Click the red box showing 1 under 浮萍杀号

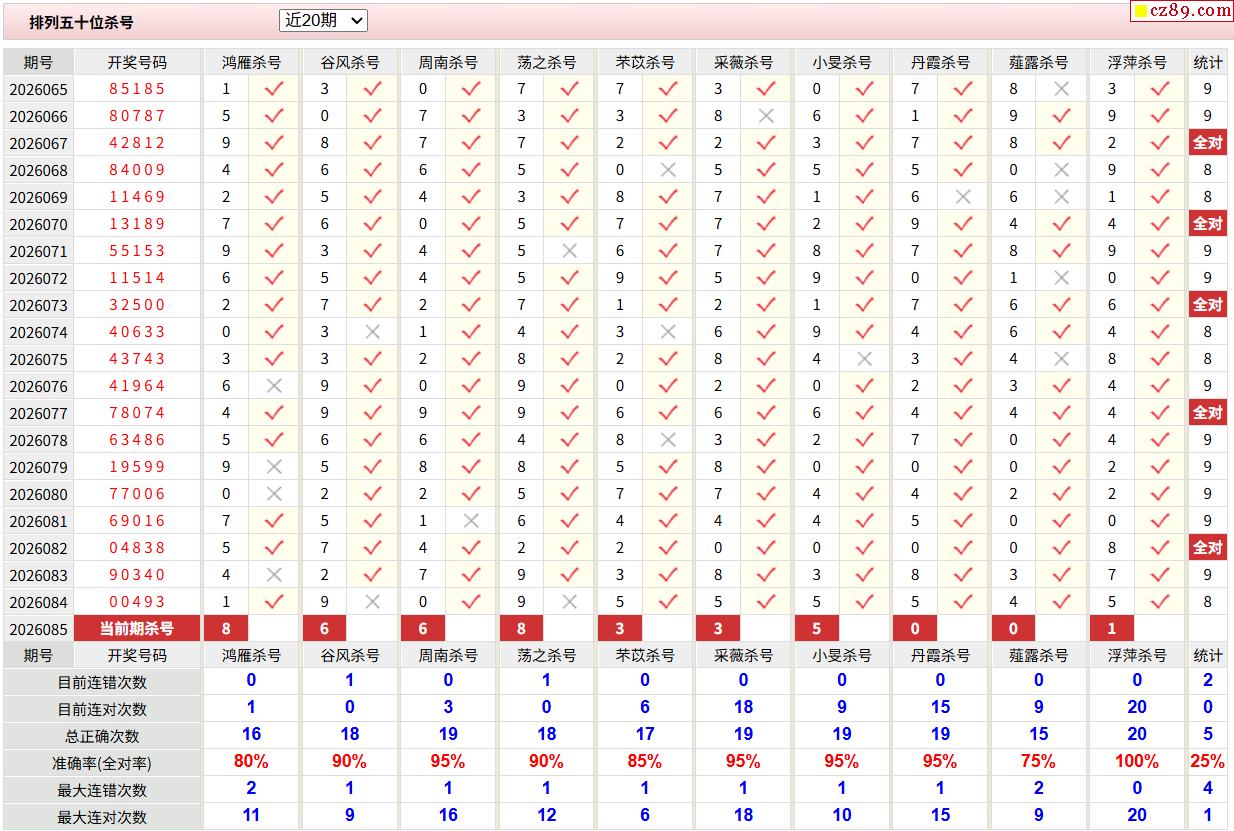pyautogui.click(x=1112, y=629)
